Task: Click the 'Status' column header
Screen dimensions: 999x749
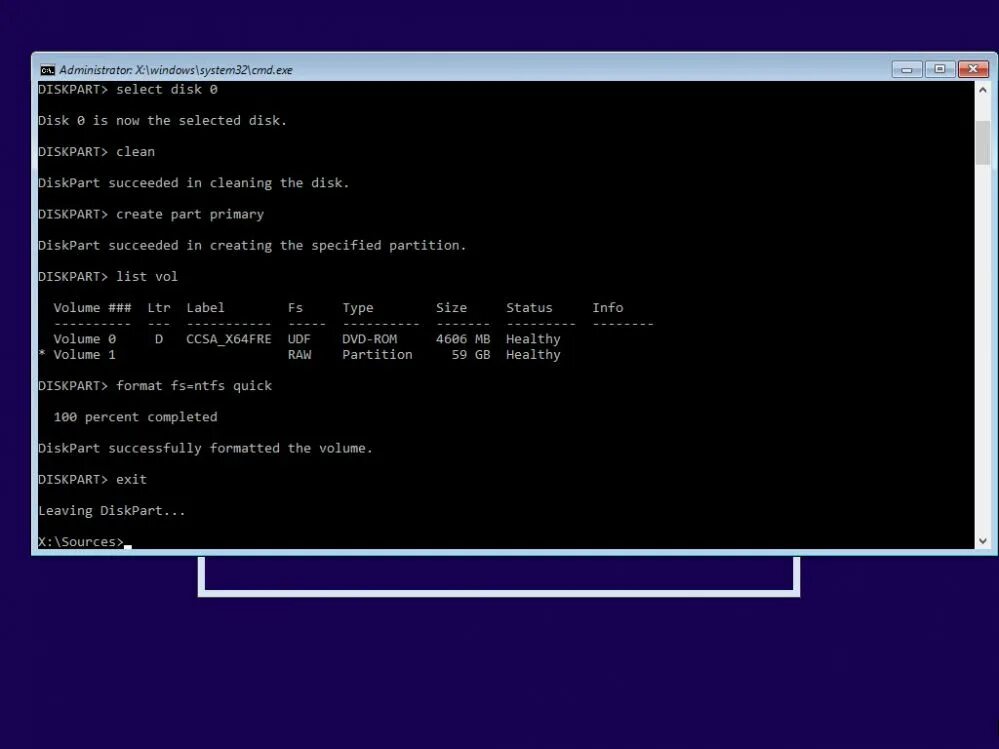Action: [x=529, y=308]
